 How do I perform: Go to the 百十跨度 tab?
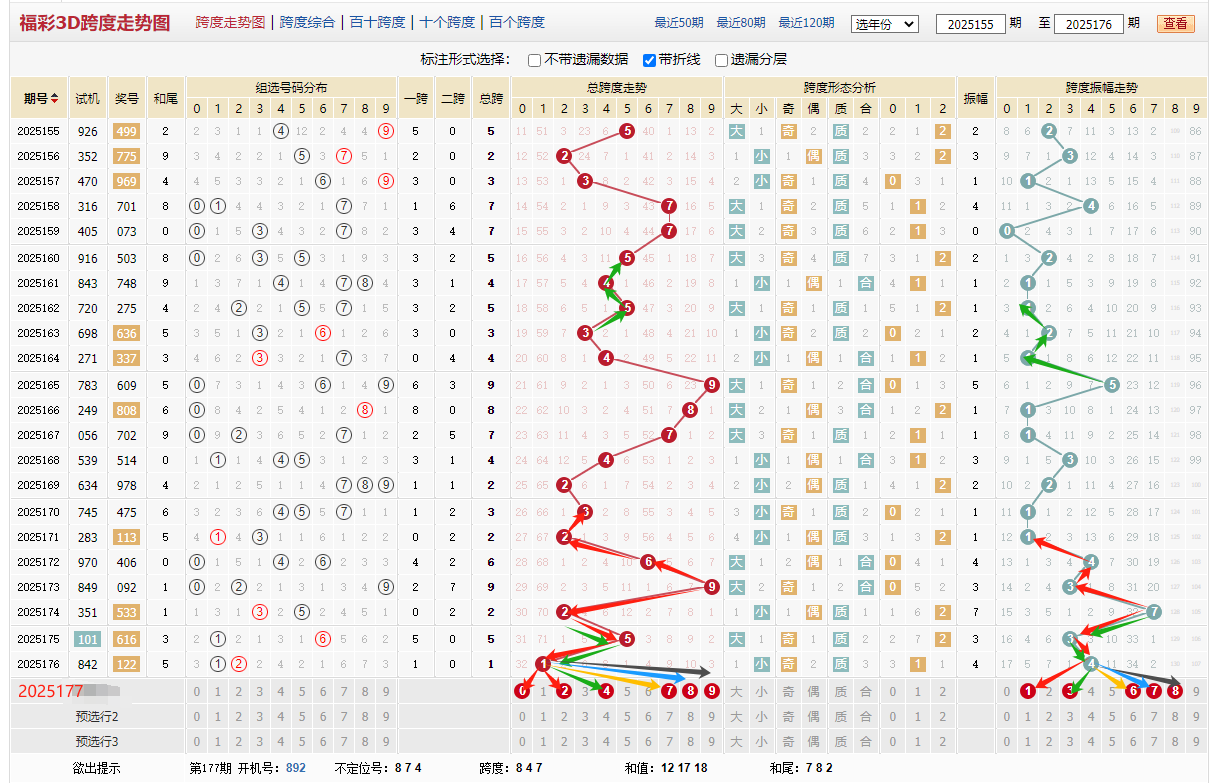tap(378, 22)
